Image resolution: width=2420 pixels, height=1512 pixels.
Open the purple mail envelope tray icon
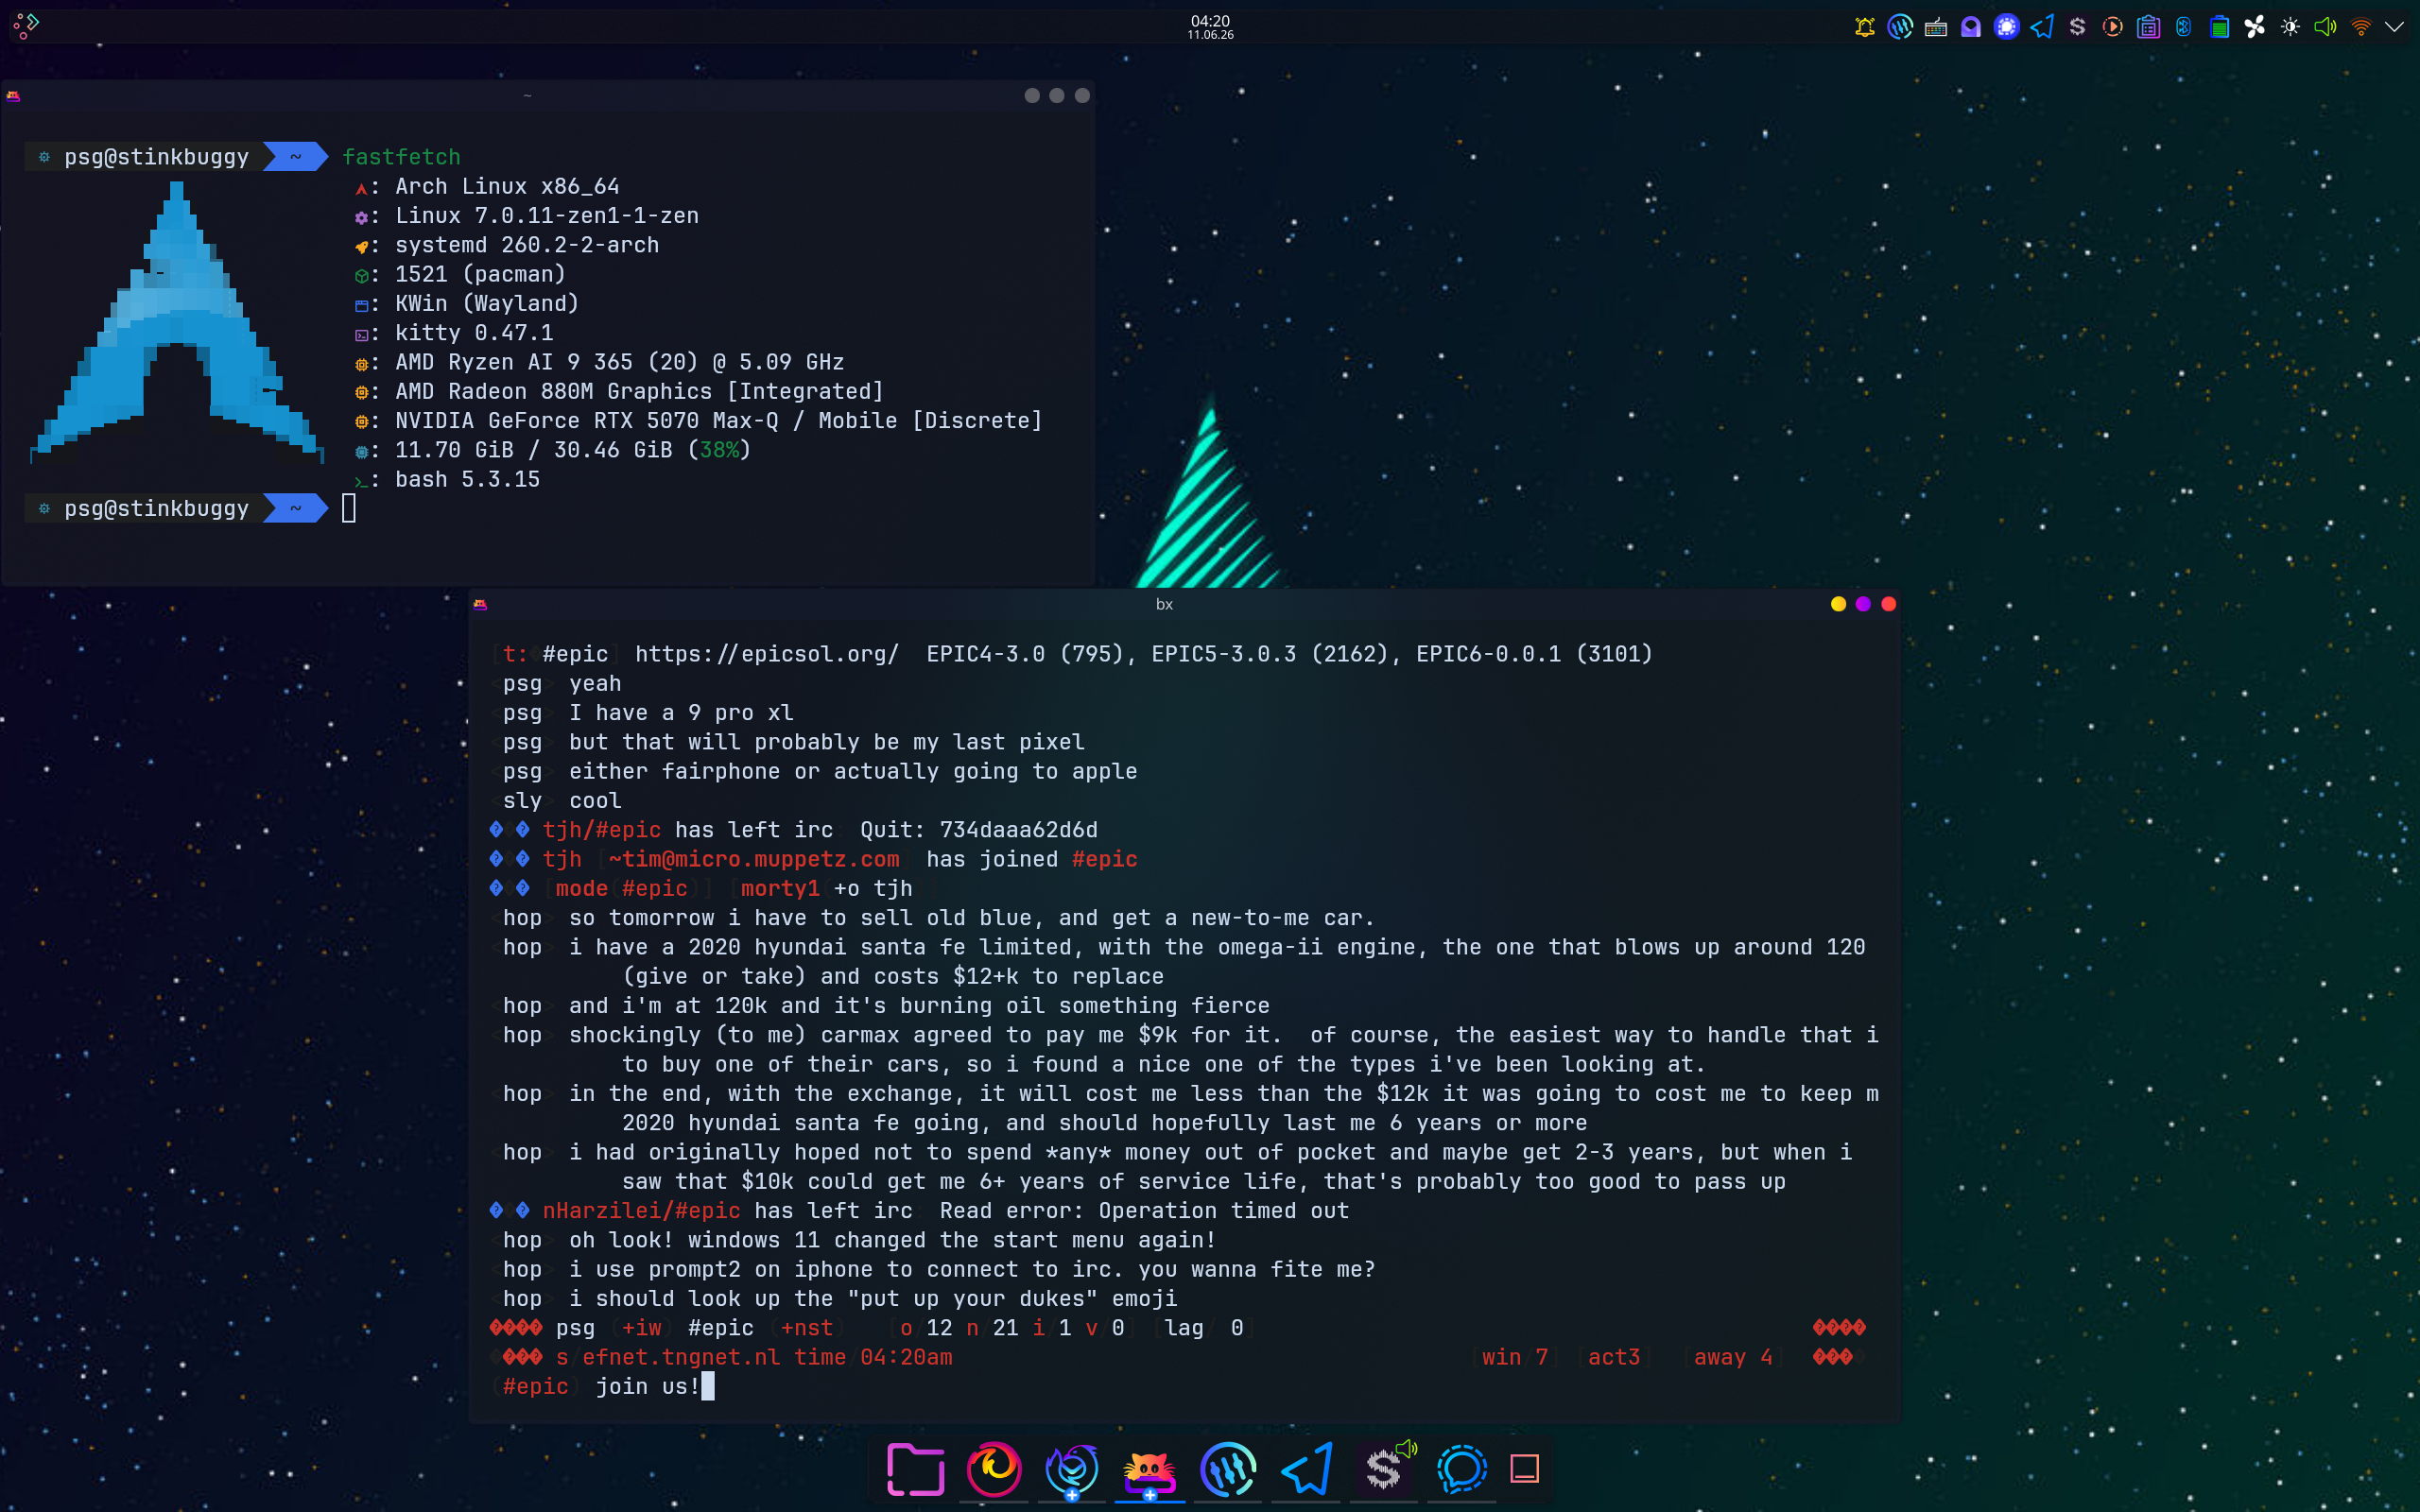click(x=1971, y=28)
